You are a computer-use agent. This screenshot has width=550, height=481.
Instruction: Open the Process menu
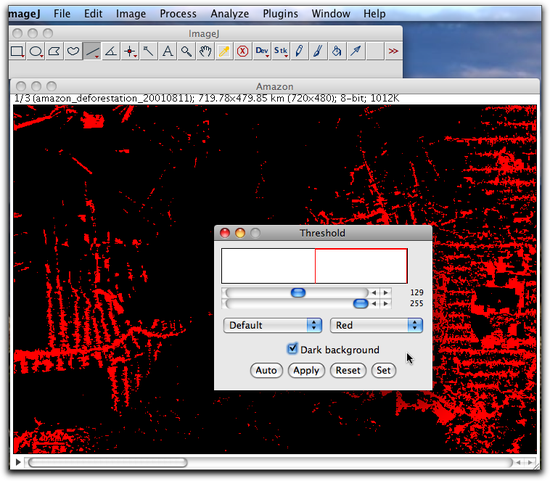[178, 14]
